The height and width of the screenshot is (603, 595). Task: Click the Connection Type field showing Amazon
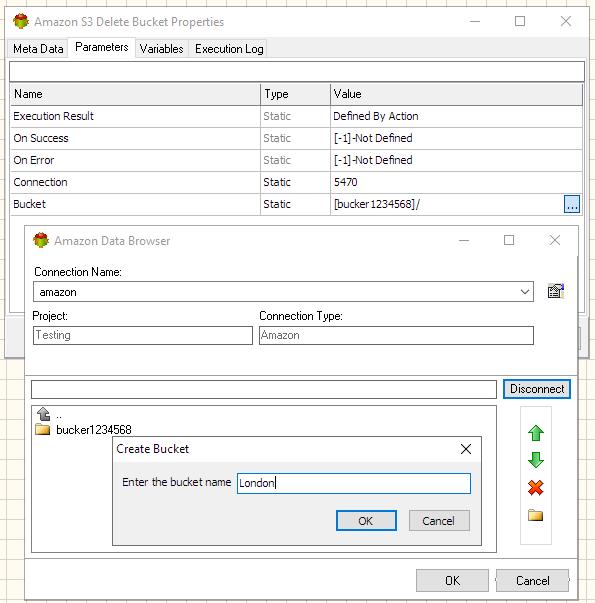396,335
